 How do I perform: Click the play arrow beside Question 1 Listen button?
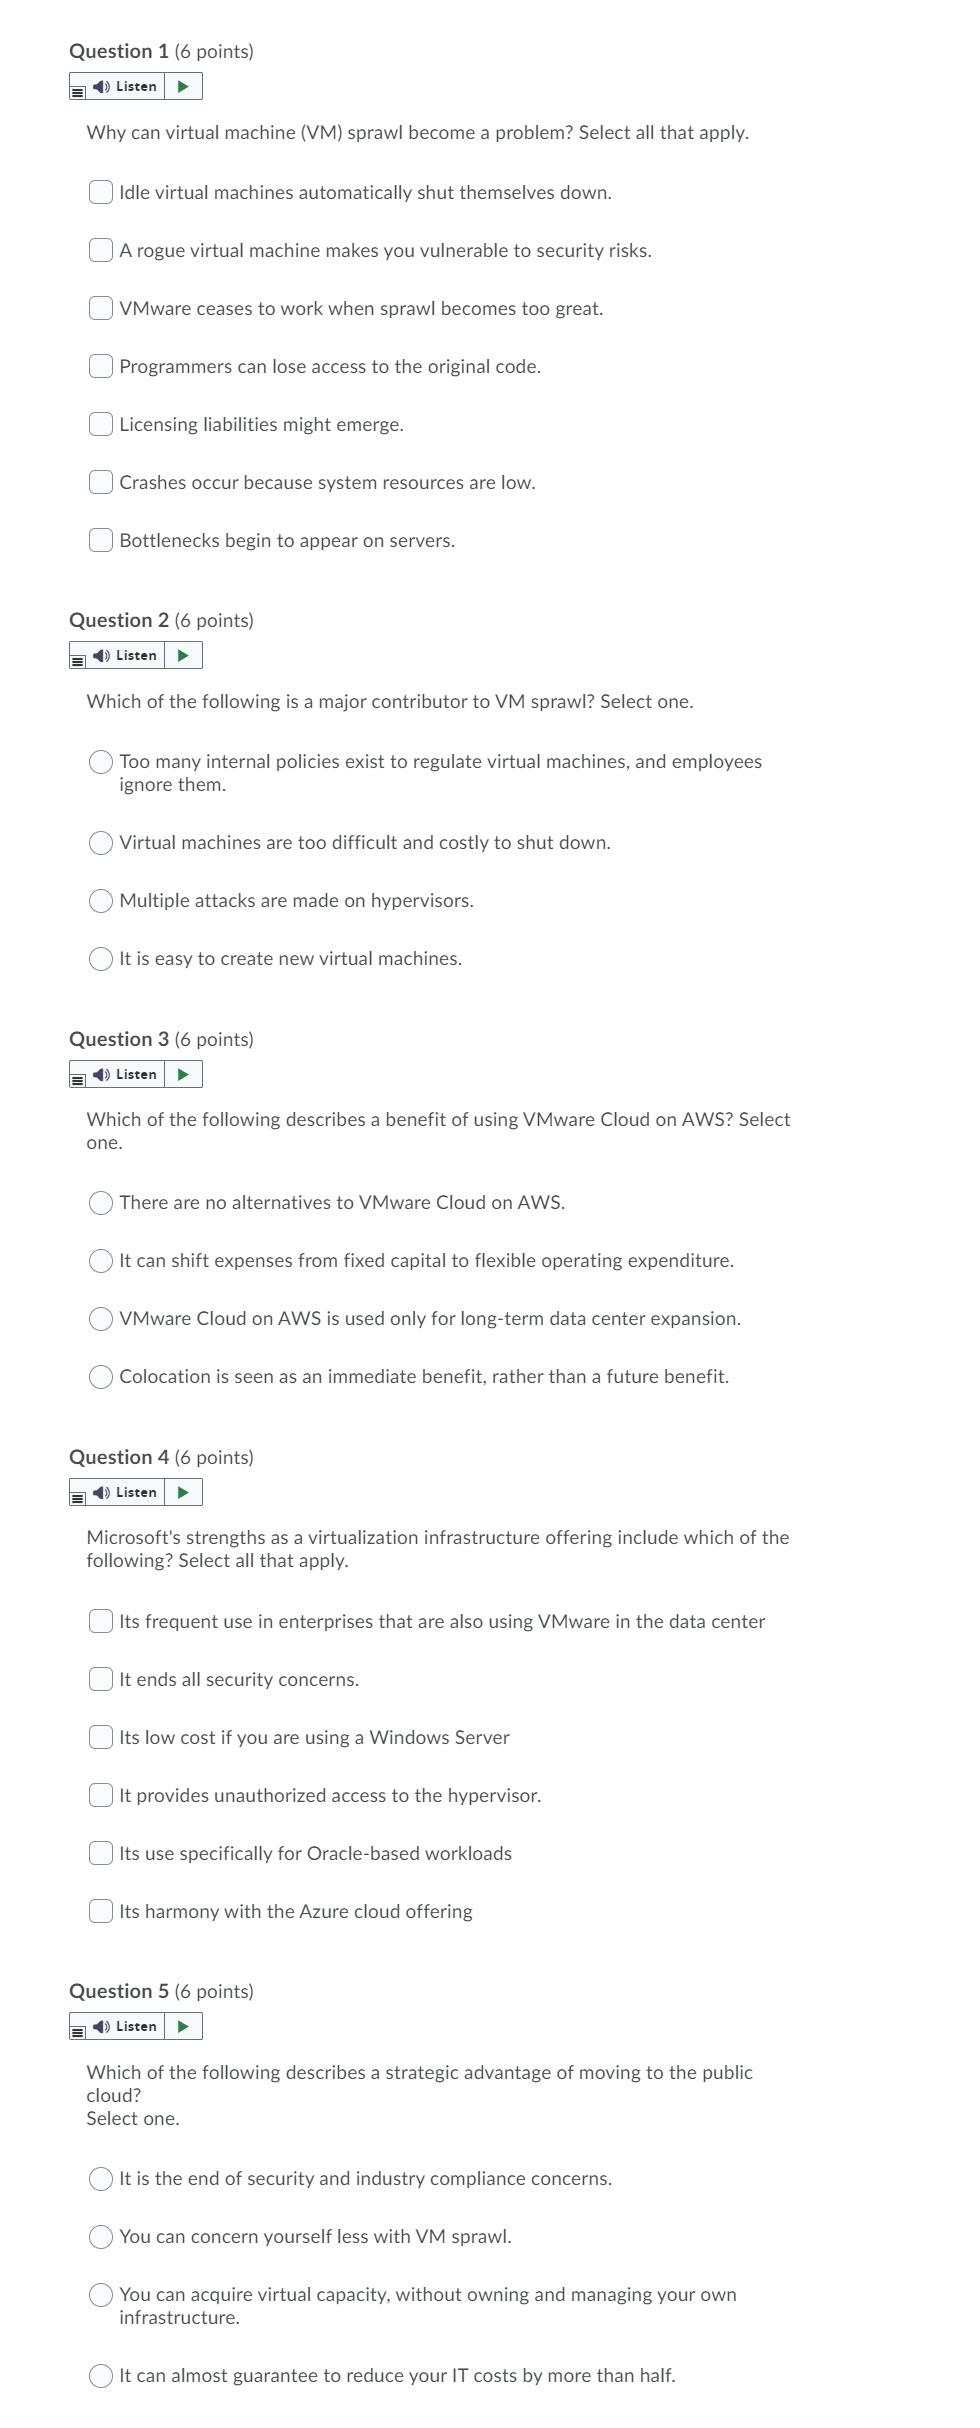tap(181, 86)
